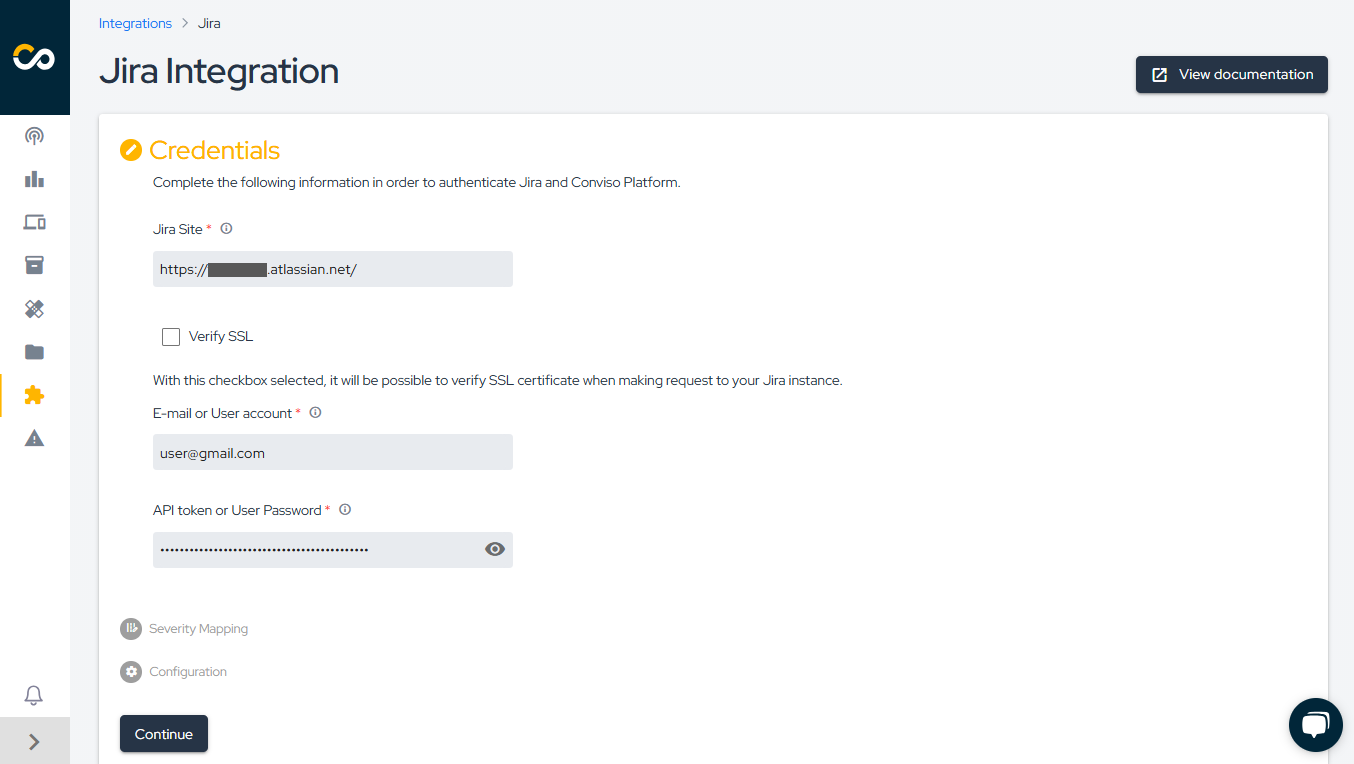1354x764 pixels.
Task: Click the API token password field
Action: coord(333,550)
